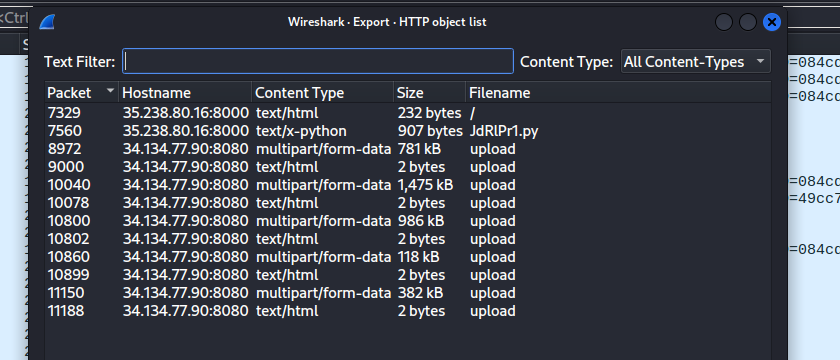Close the HTTP object list dialog
Screen dimensions: 840x360
771,22
